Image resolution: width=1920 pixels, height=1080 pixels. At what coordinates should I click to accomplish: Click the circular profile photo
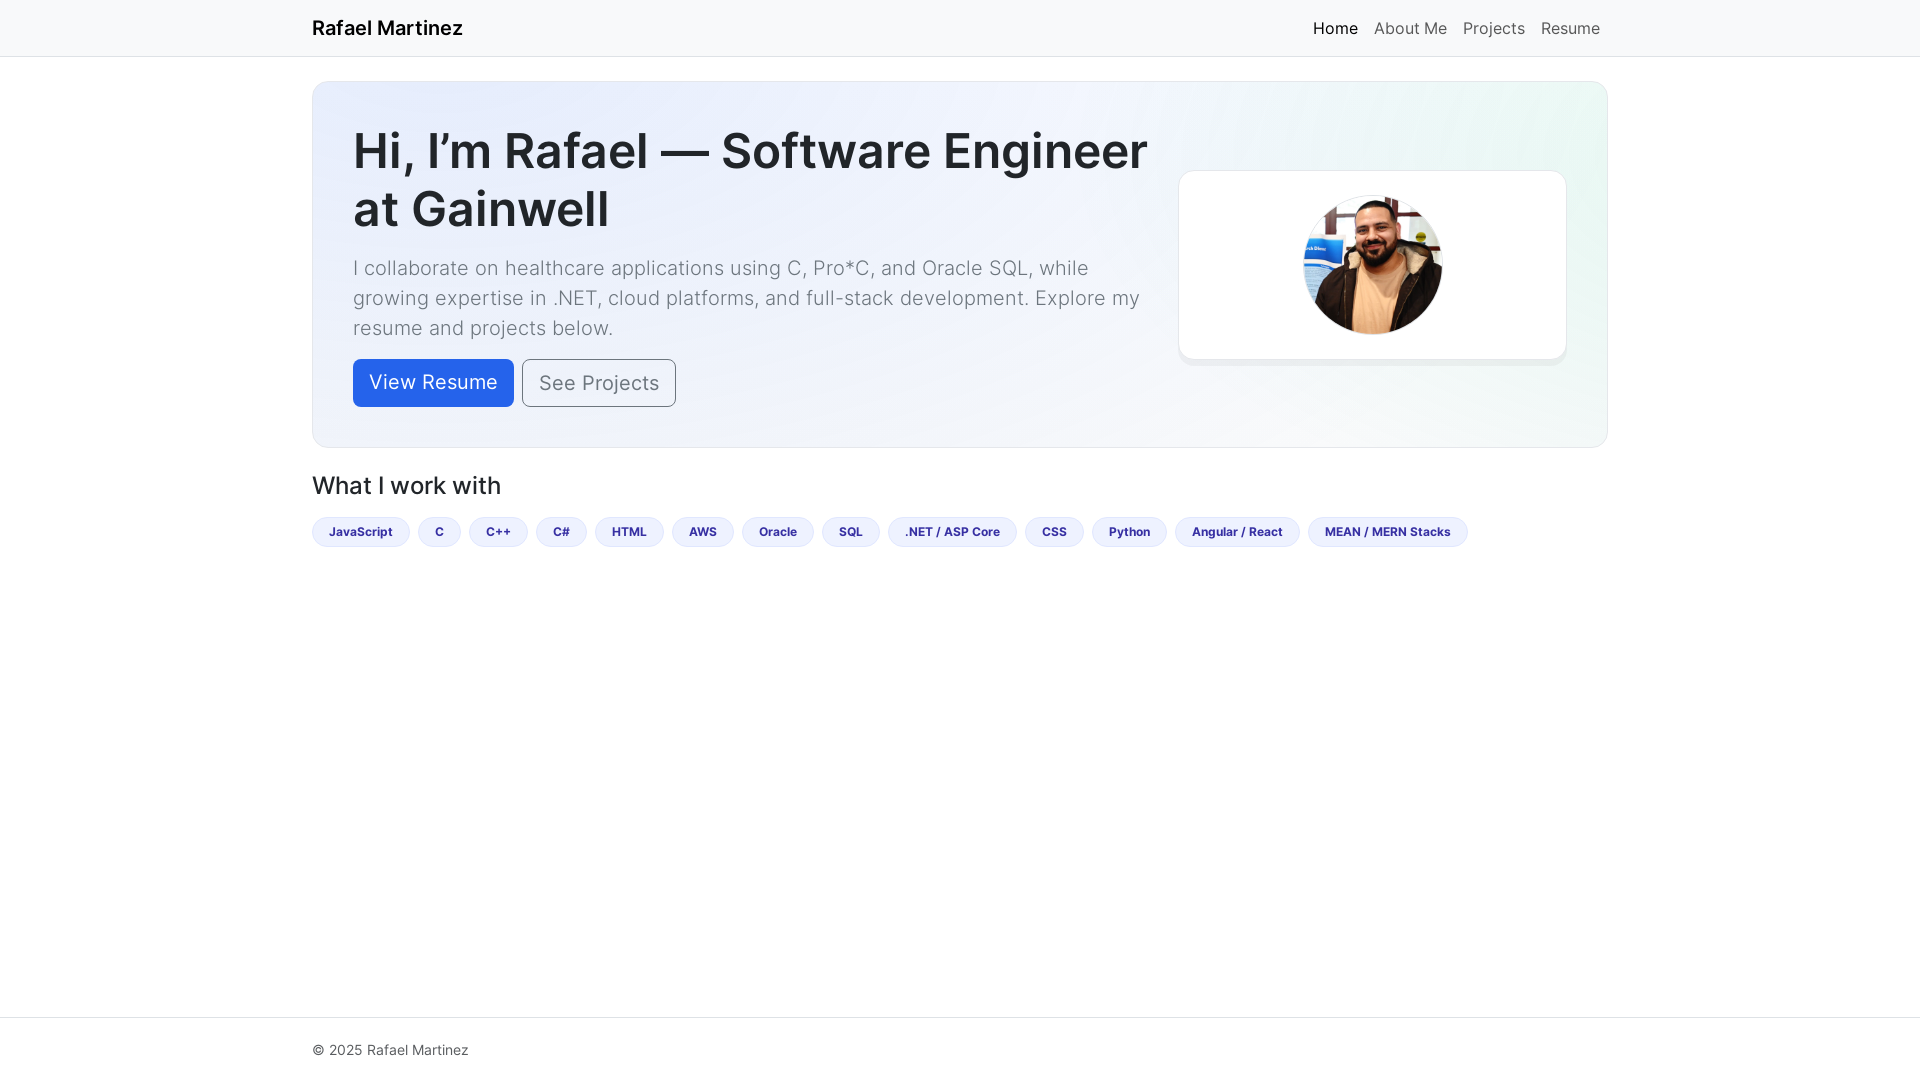[1372, 265]
